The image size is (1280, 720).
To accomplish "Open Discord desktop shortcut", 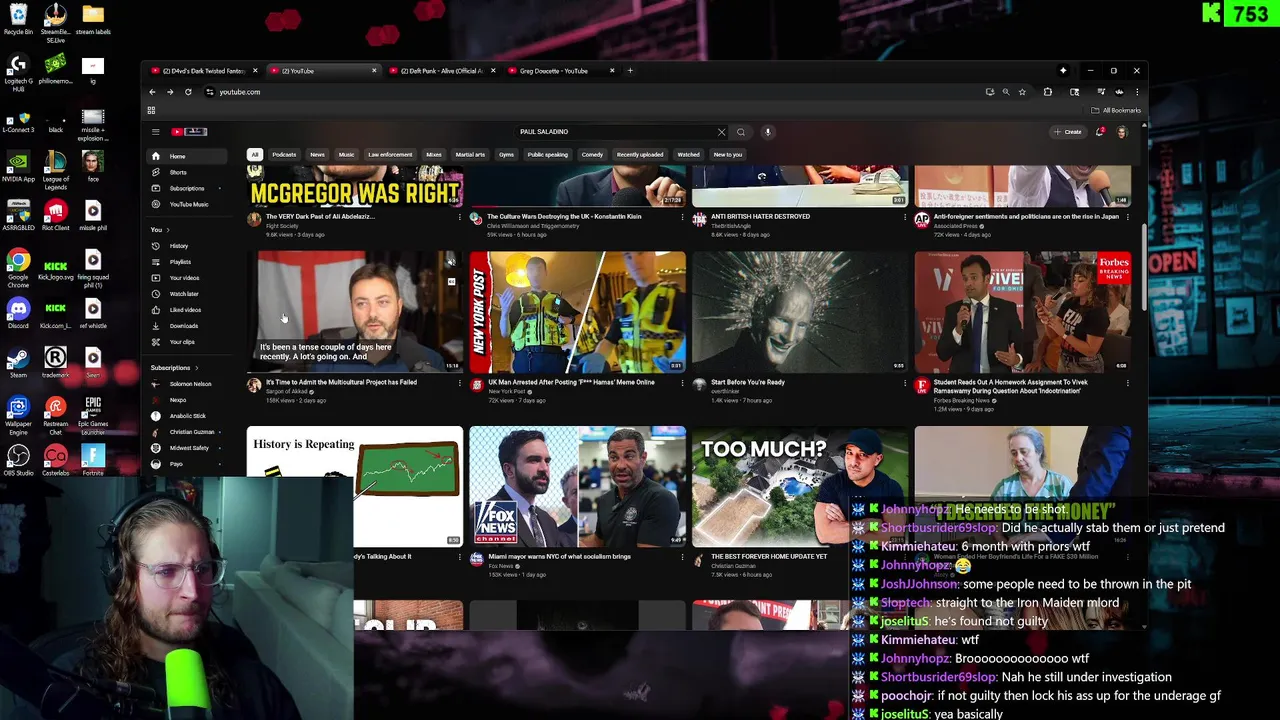I will coord(18,314).
